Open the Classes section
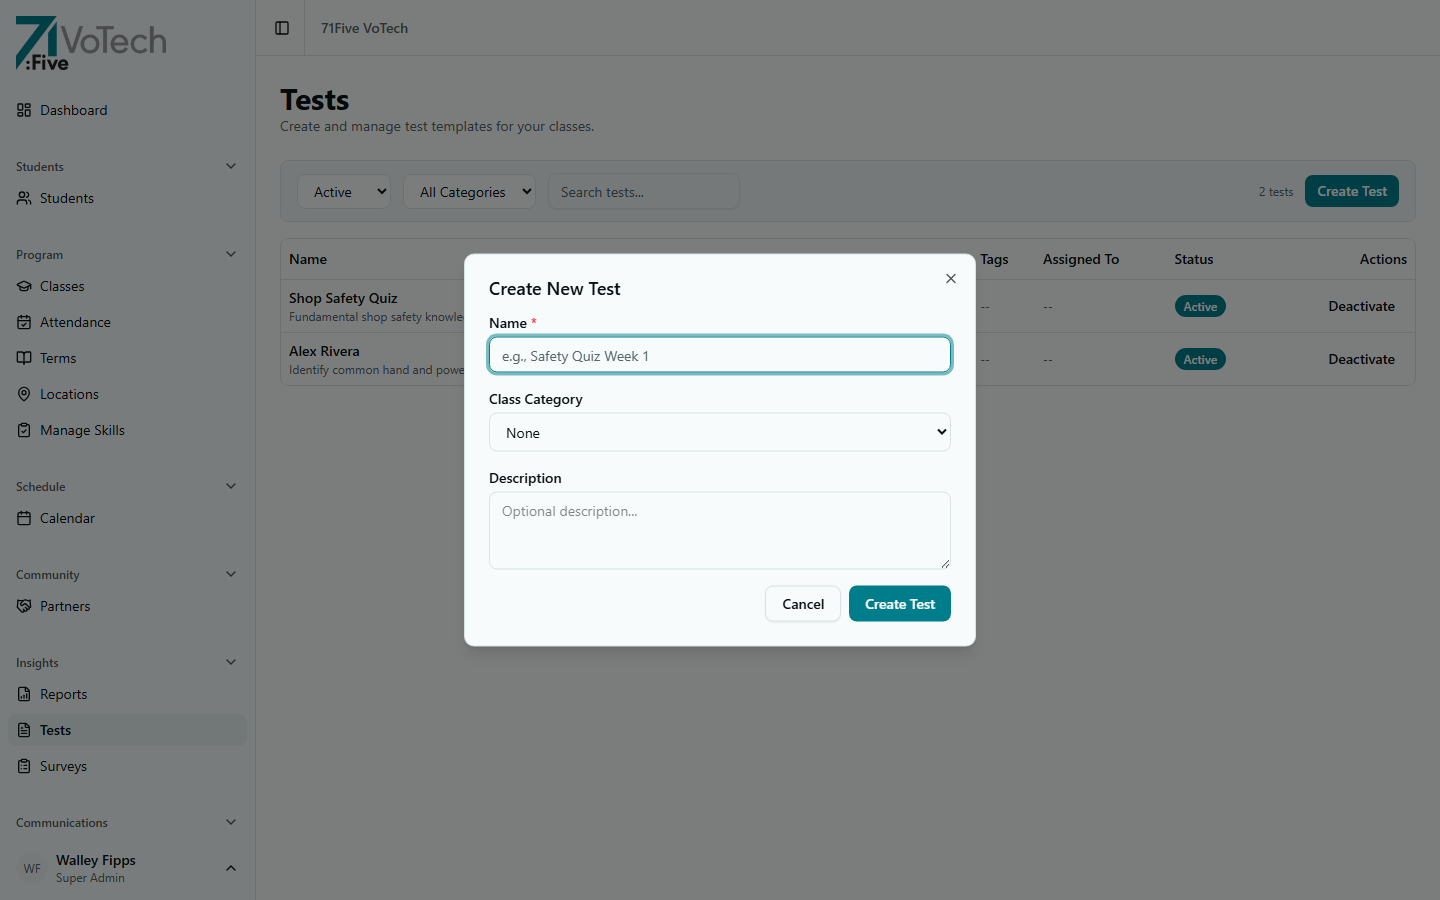This screenshot has width=1440, height=900. click(x=63, y=286)
